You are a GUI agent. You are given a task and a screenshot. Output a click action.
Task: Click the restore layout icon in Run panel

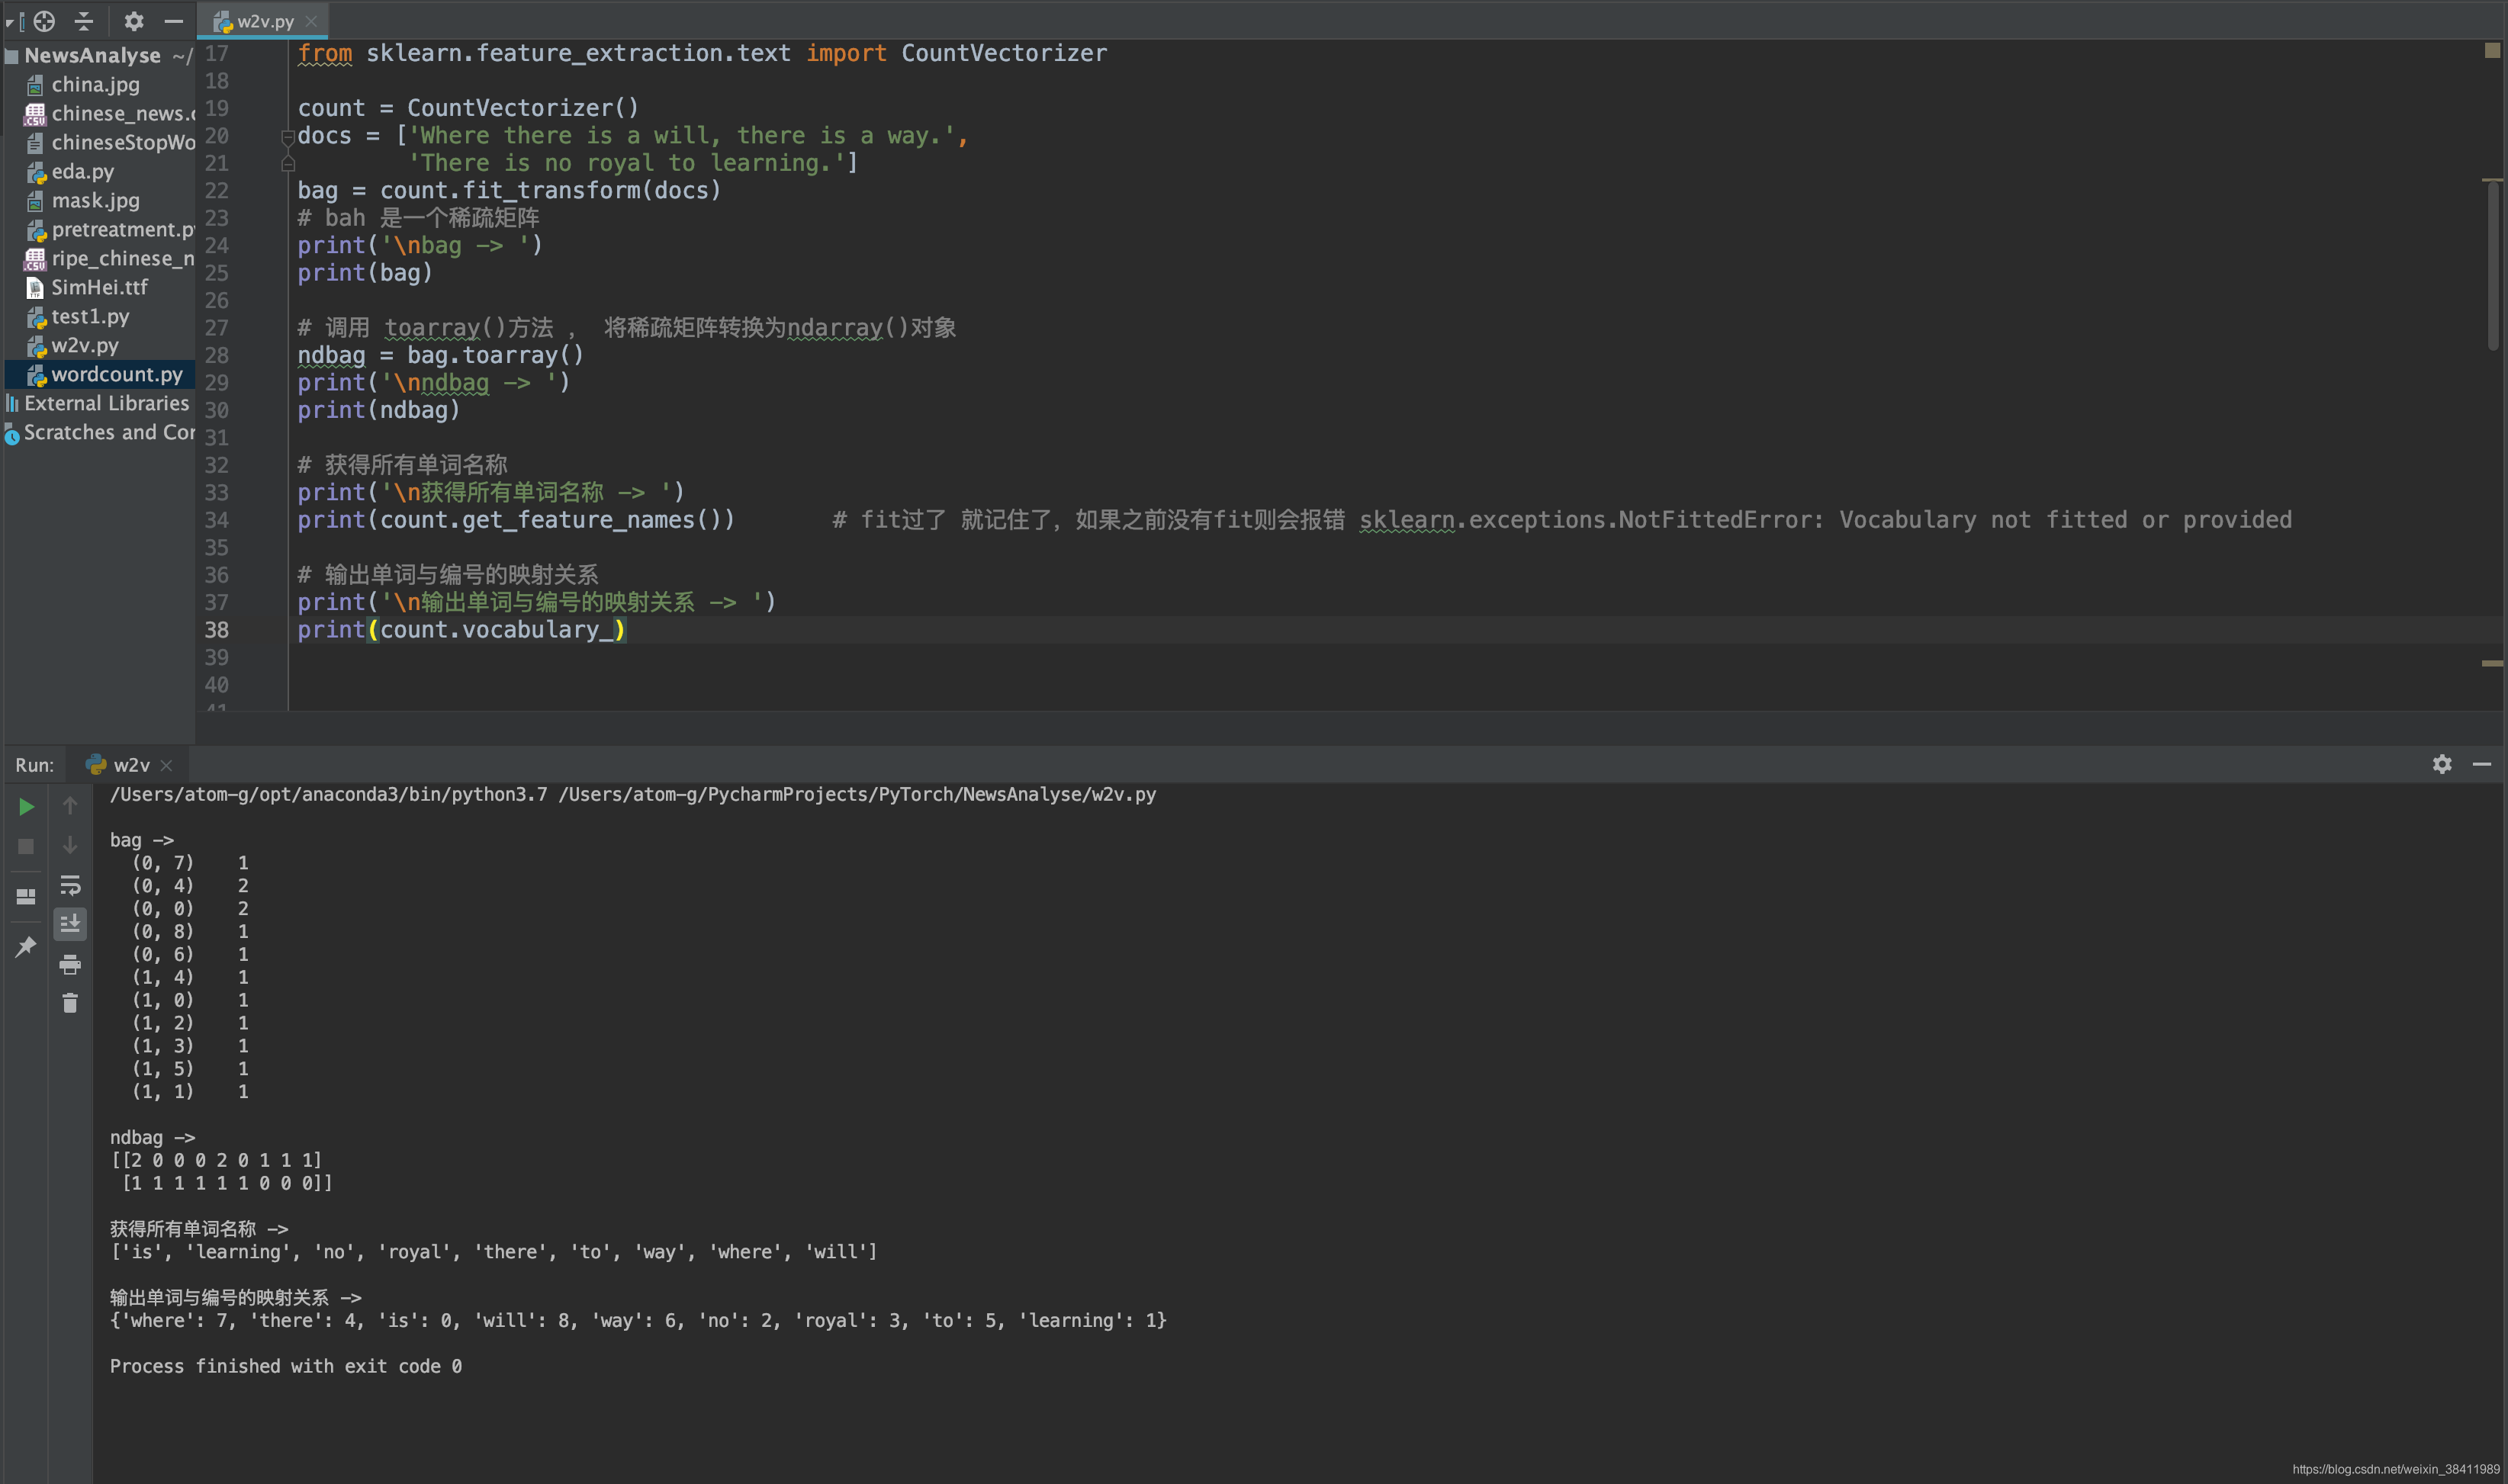[x=26, y=896]
